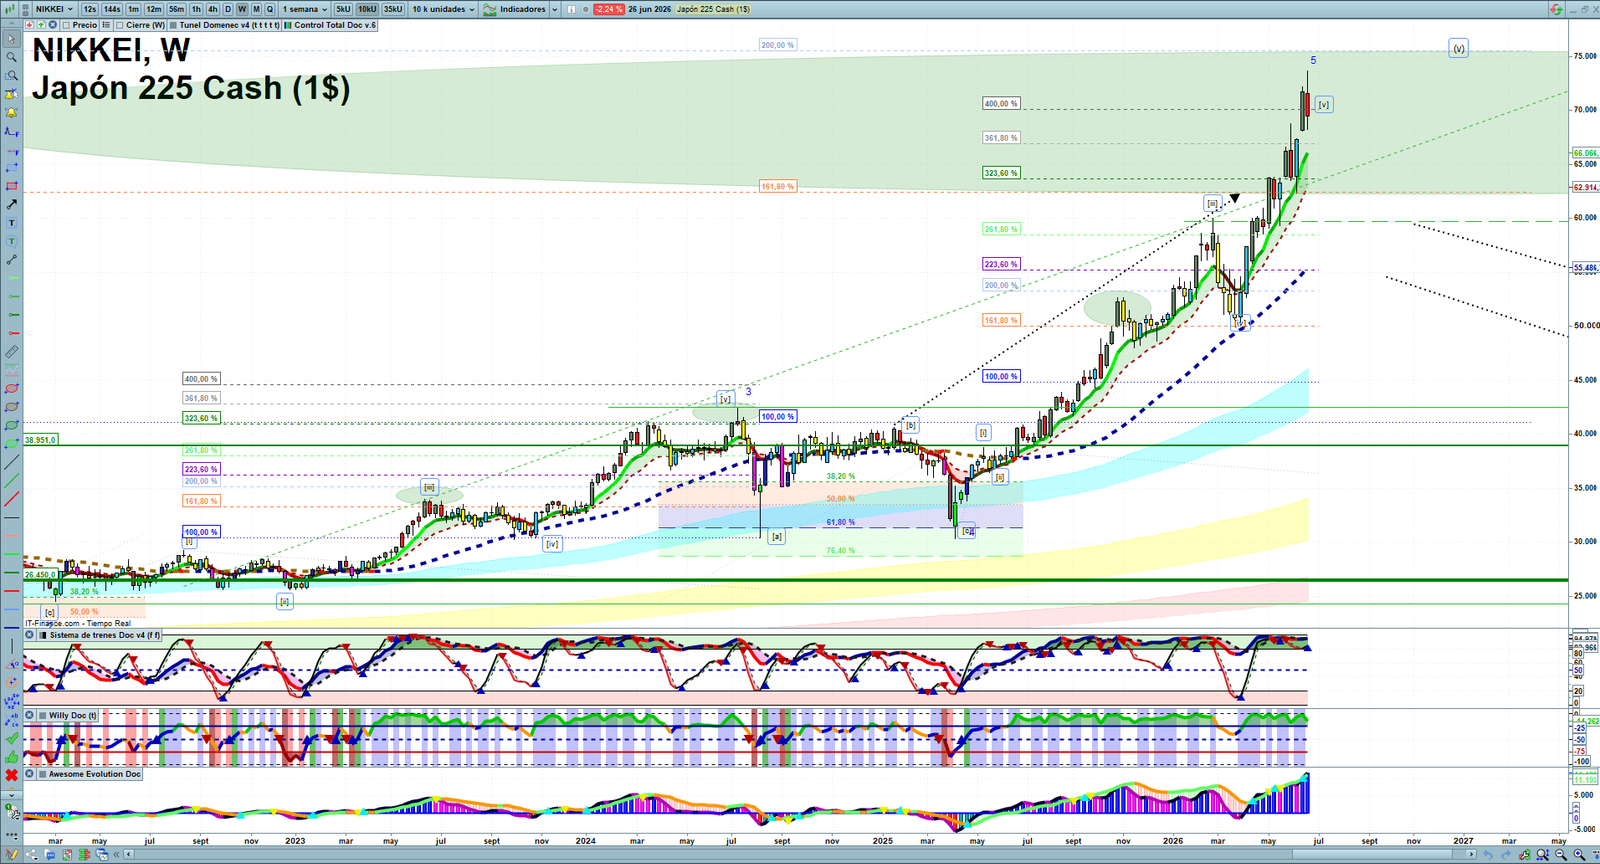Expand the left toolbar chevron
The width and height of the screenshot is (1600, 864).
point(11,794)
